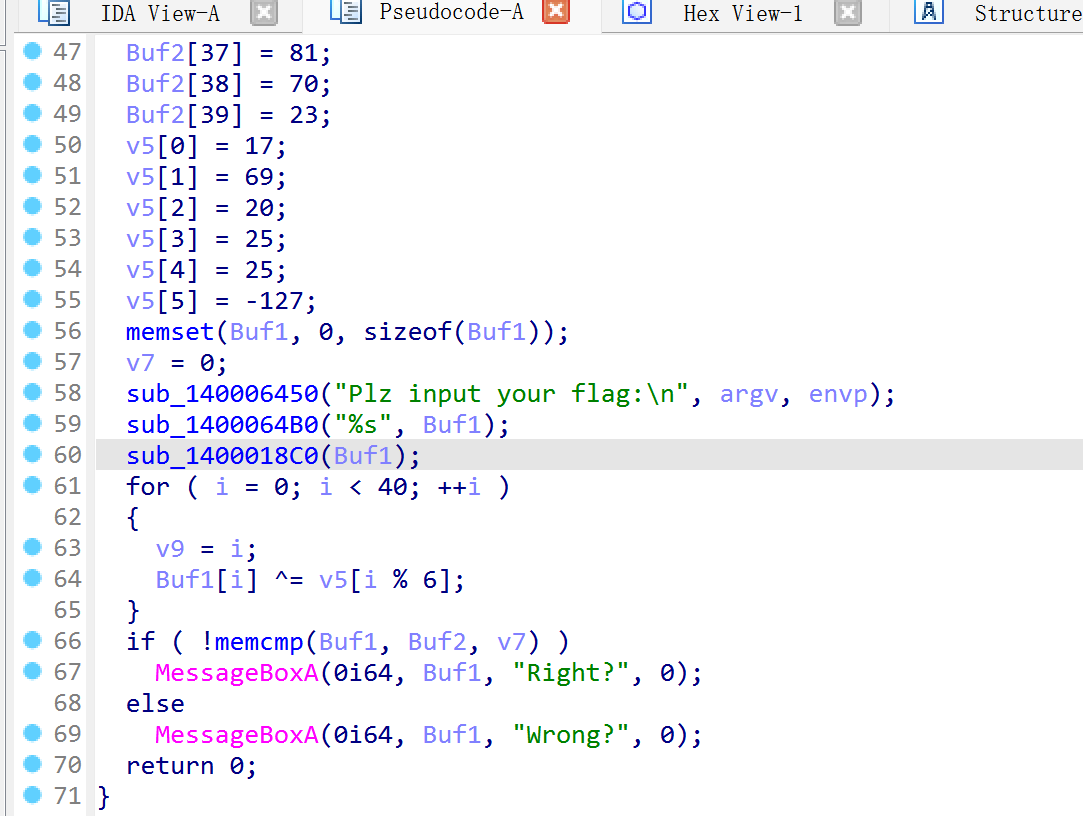
Task: Click MessageBoxA call with "Right?"
Action: tap(237, 673)
